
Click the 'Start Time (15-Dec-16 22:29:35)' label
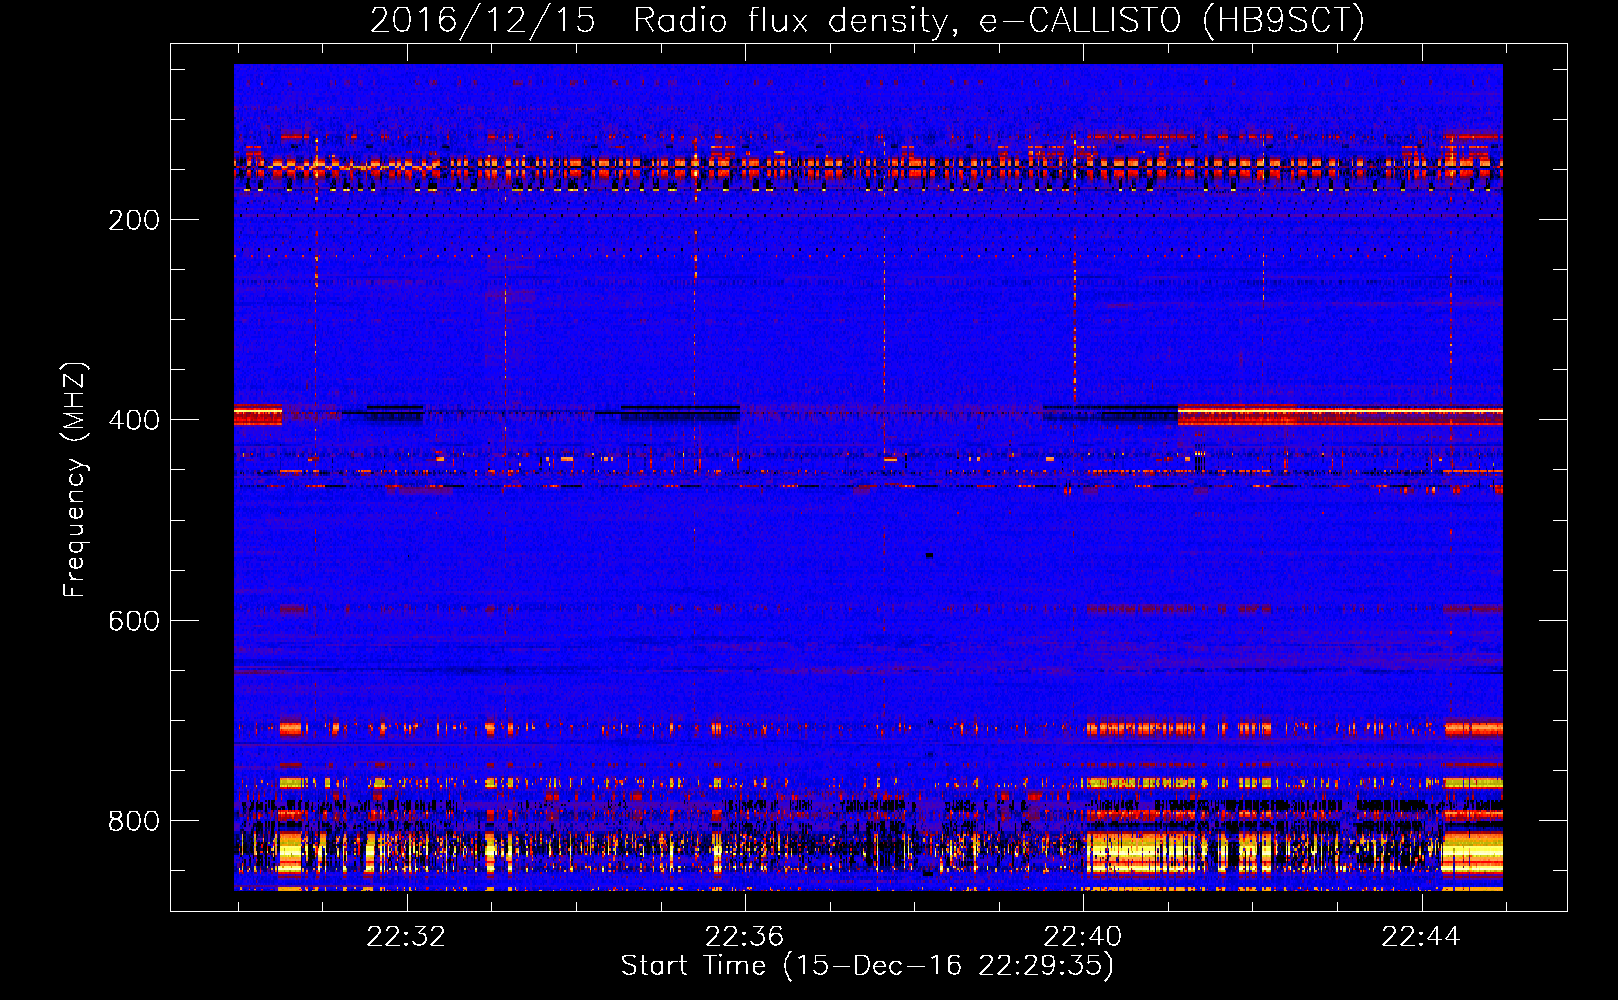(867, 966)
